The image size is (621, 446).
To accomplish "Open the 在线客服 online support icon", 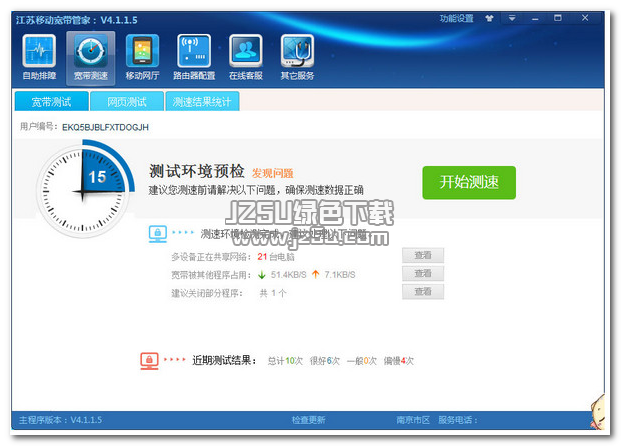I will 246,58.
